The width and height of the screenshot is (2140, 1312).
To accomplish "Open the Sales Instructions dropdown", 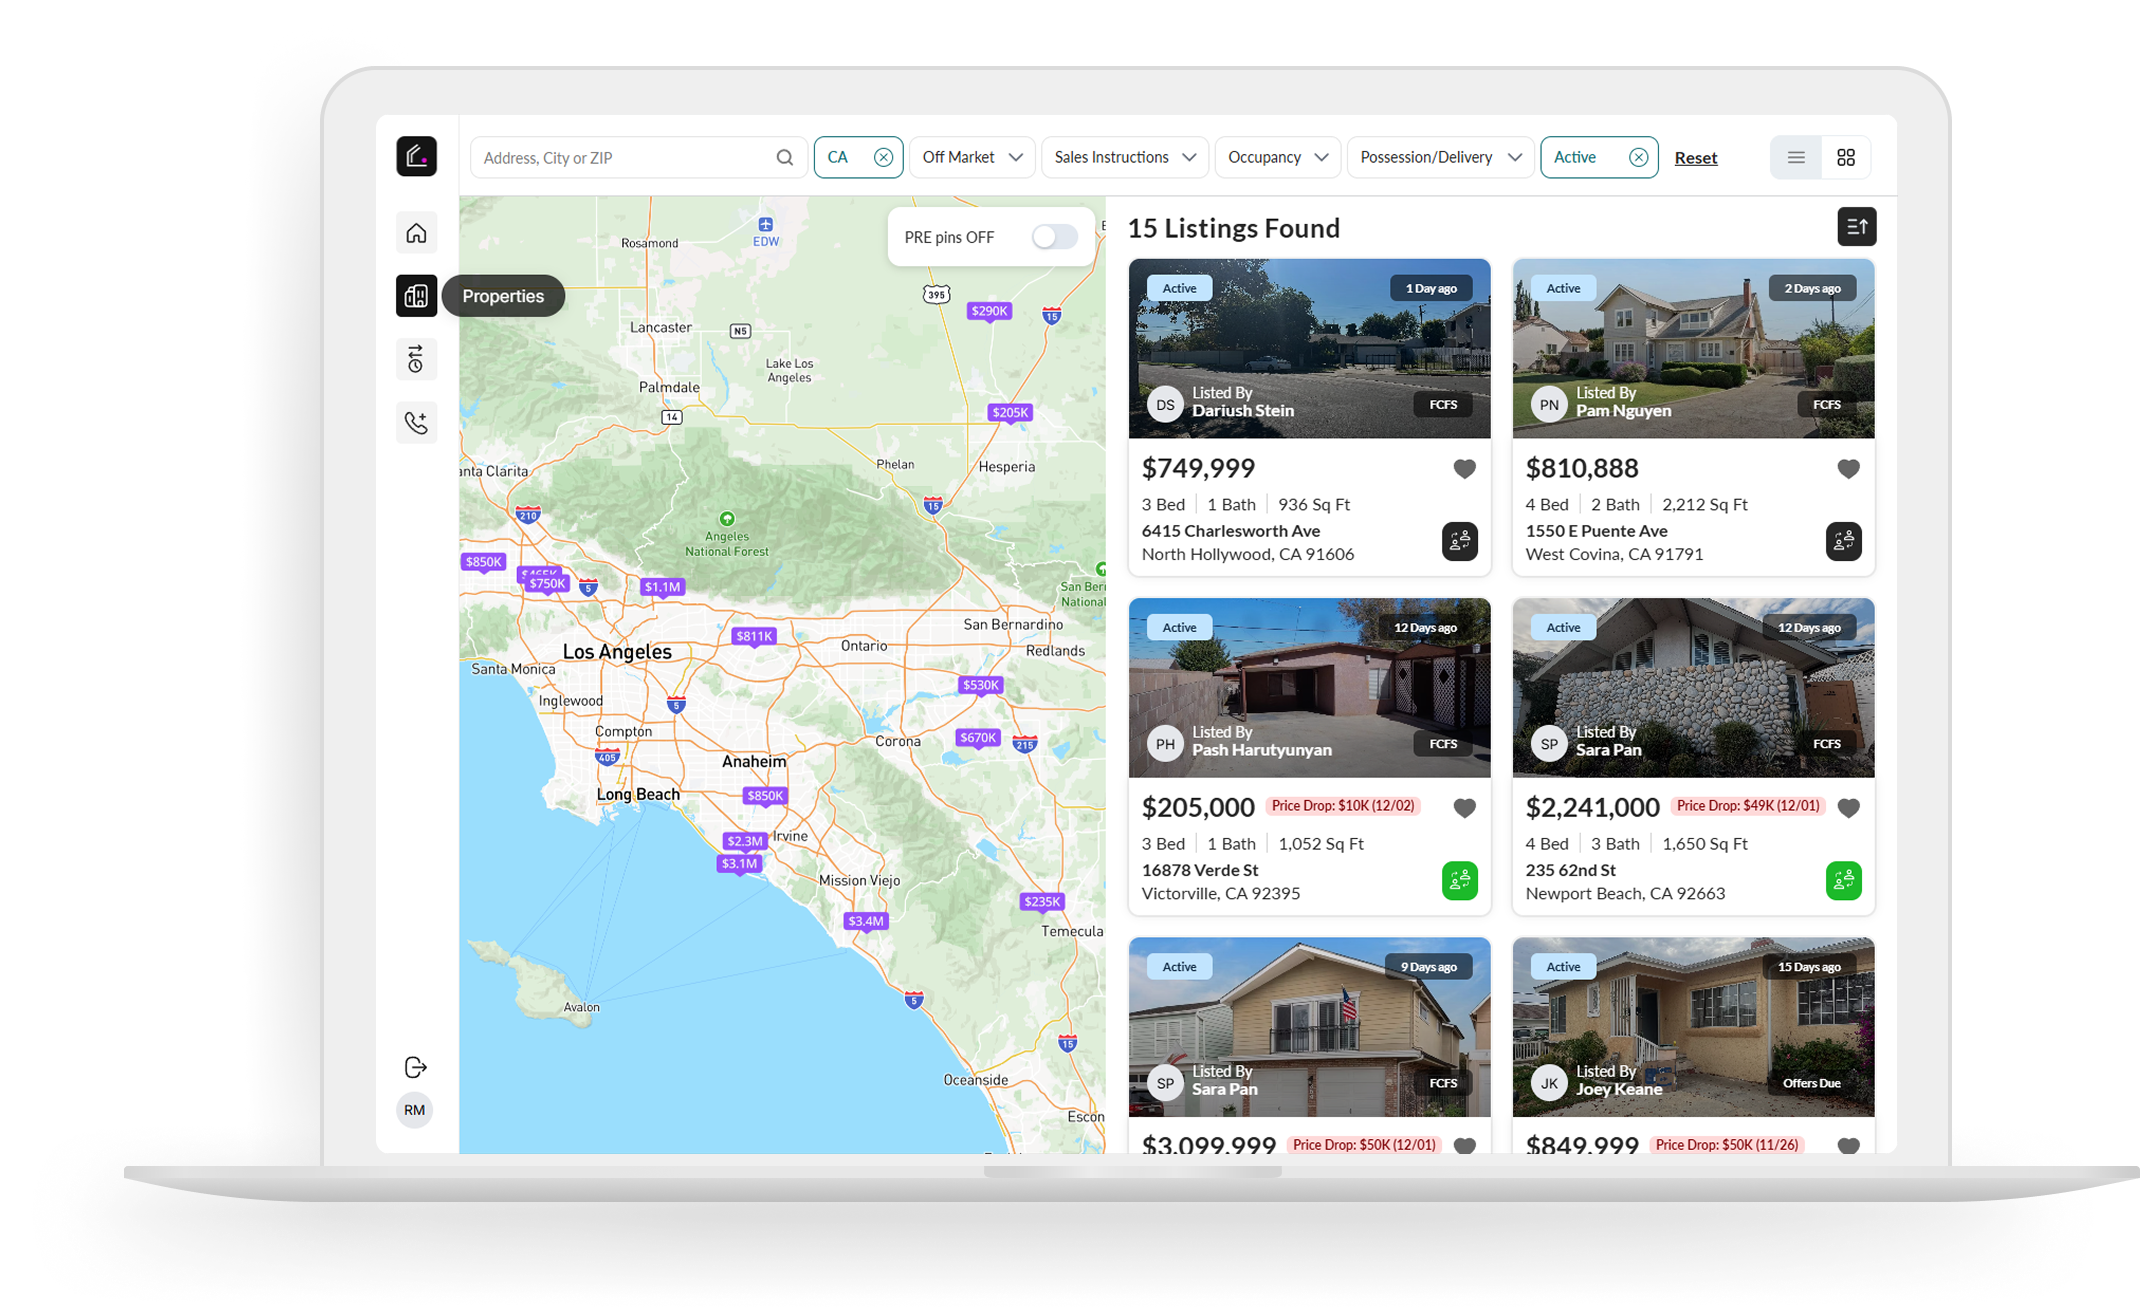I will click(x=1125, y=158).
